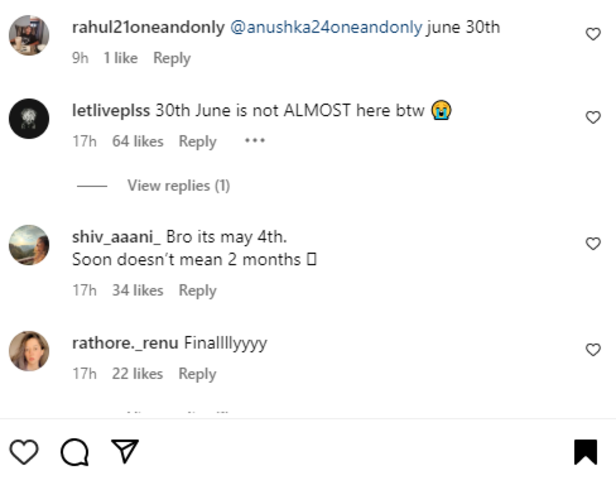Heart shiv_aaani_'s comment
Screen dimensions: 616x485
click(593, 243)
